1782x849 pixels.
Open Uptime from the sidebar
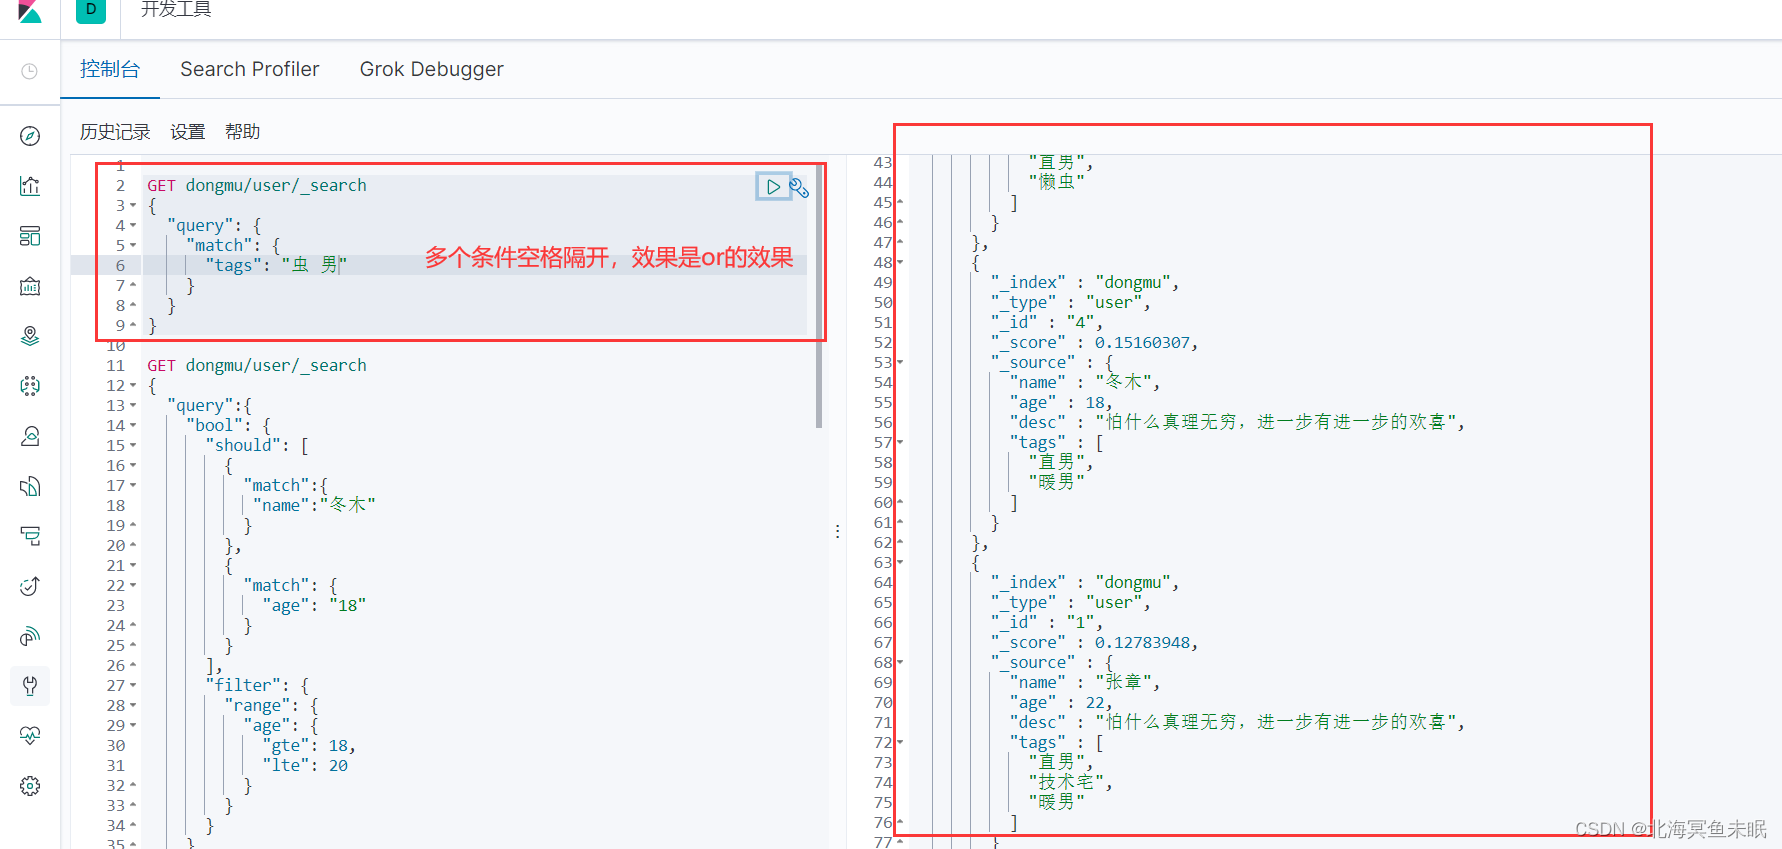(x=30, y=586)
